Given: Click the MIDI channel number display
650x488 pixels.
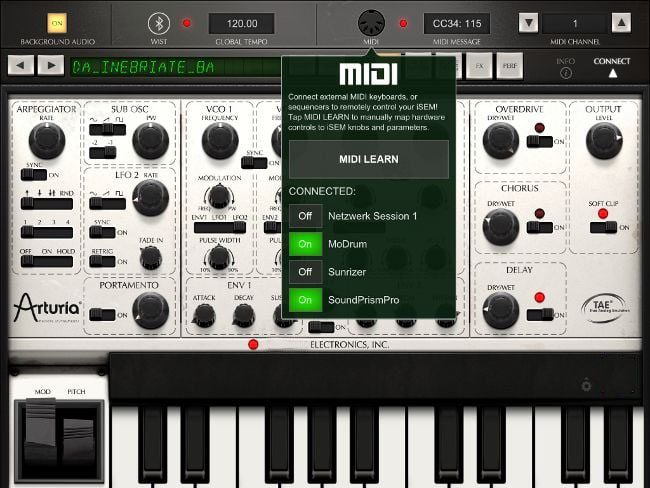Looking at the screenshot, I should point(575,24).
